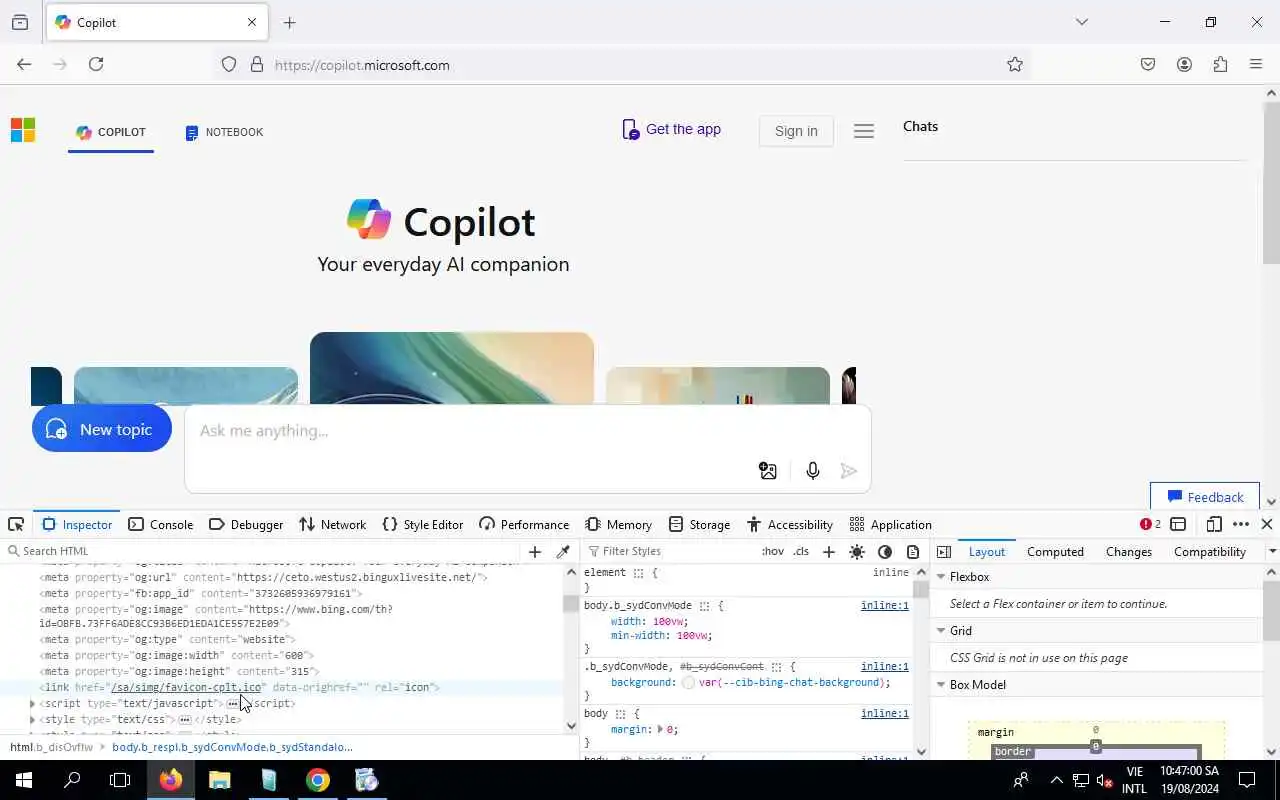
Task: Select the COPILOT tab
Action: [x=111, y=132]
